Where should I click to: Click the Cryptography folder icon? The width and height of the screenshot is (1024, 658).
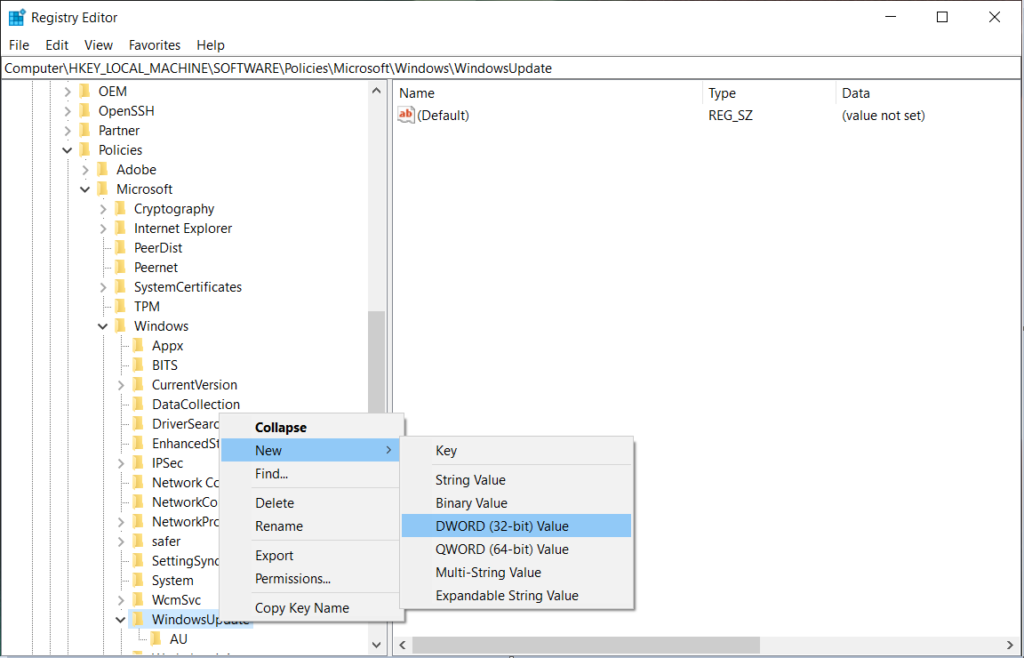tap(121, 209)
